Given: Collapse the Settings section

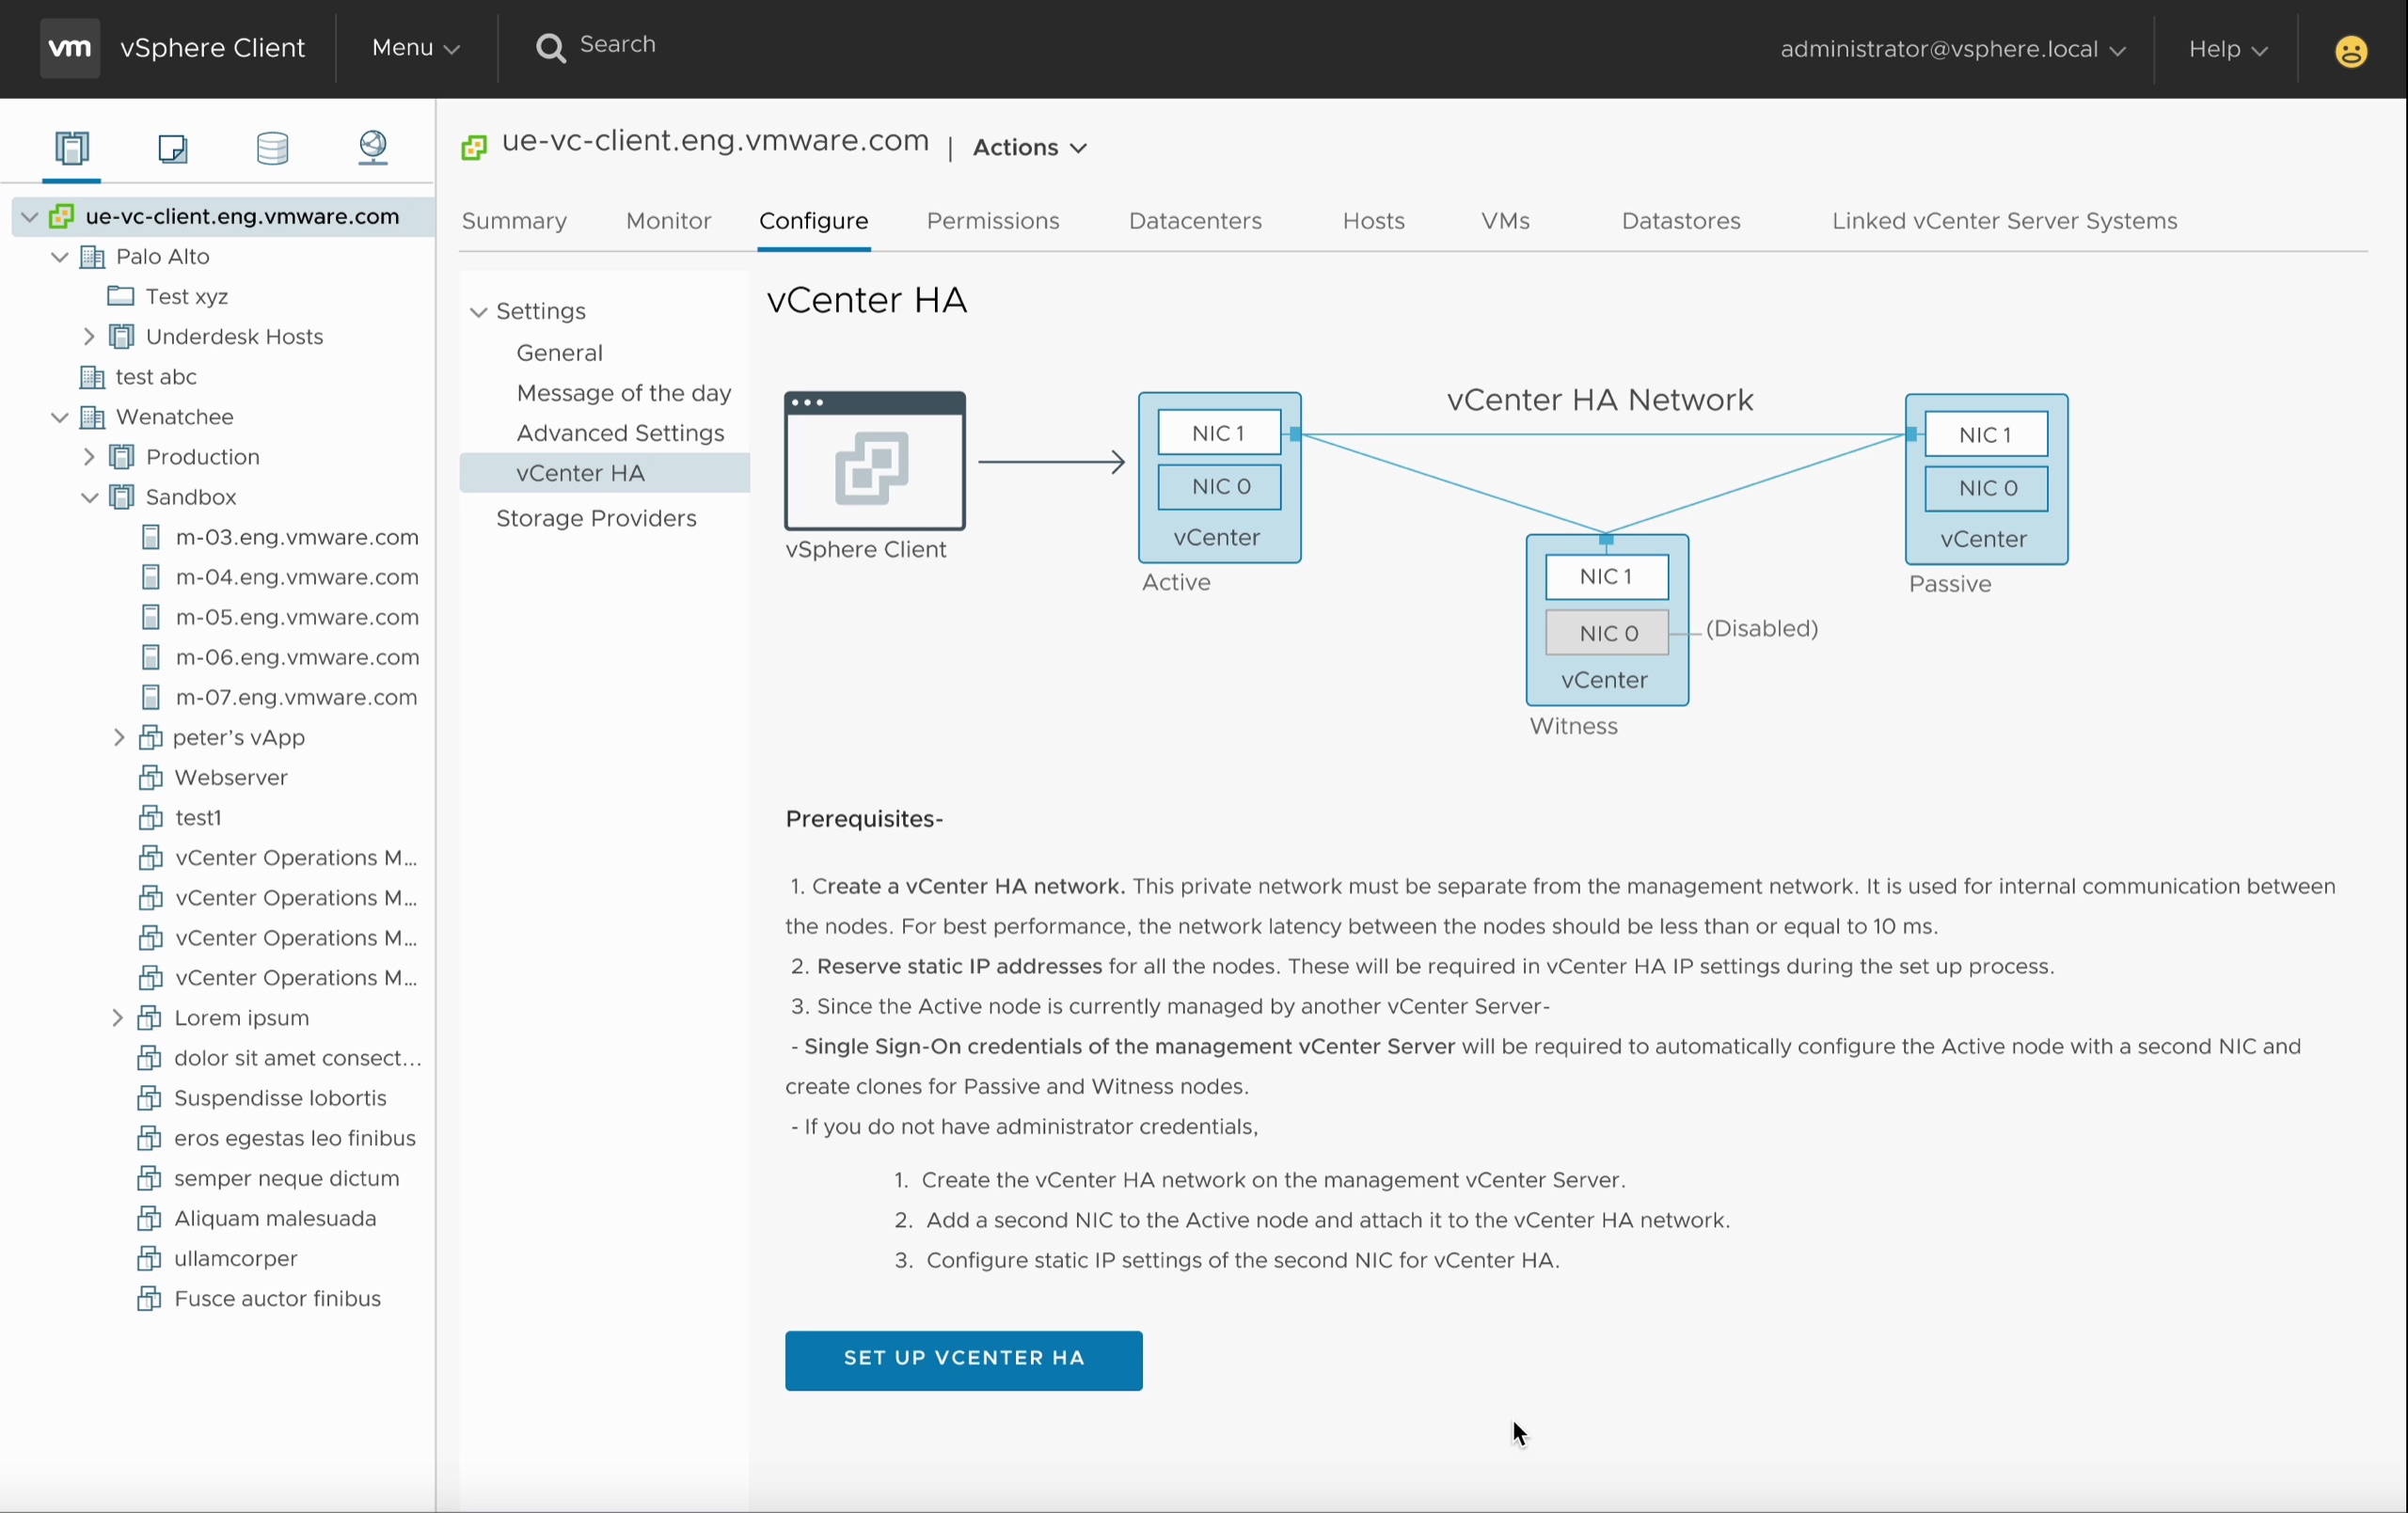Looking at the screenshot, I should [x=479, y=312].
